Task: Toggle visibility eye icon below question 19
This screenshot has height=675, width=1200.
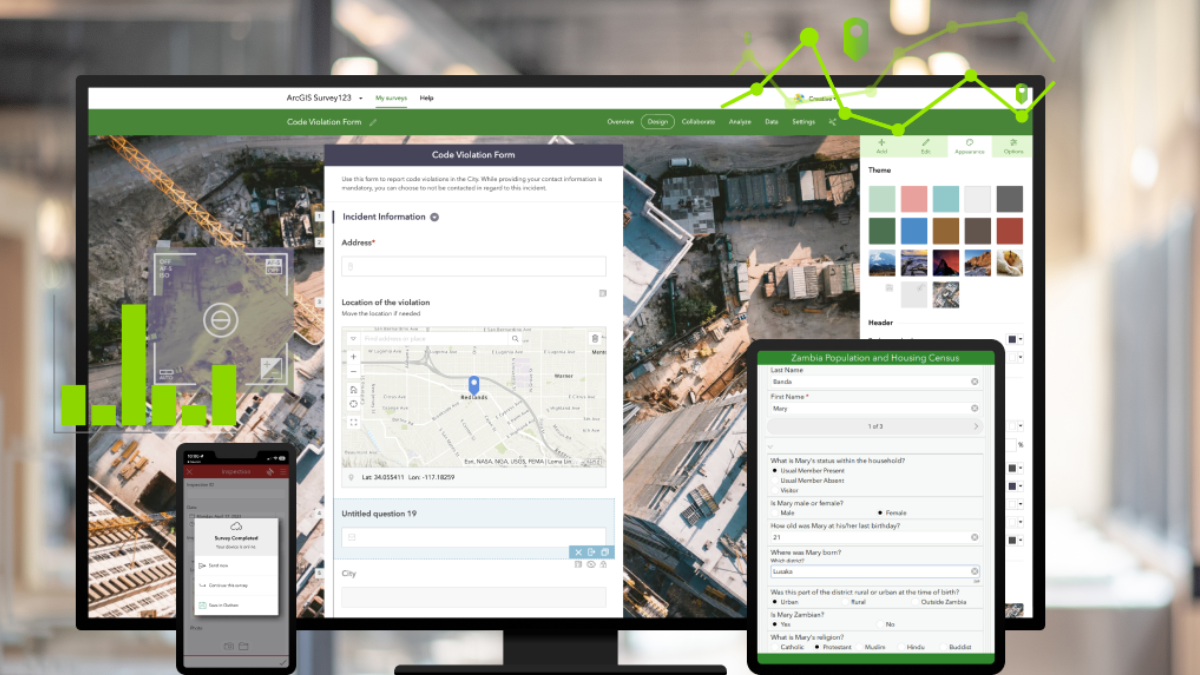Action: click(x=591, y=565)
